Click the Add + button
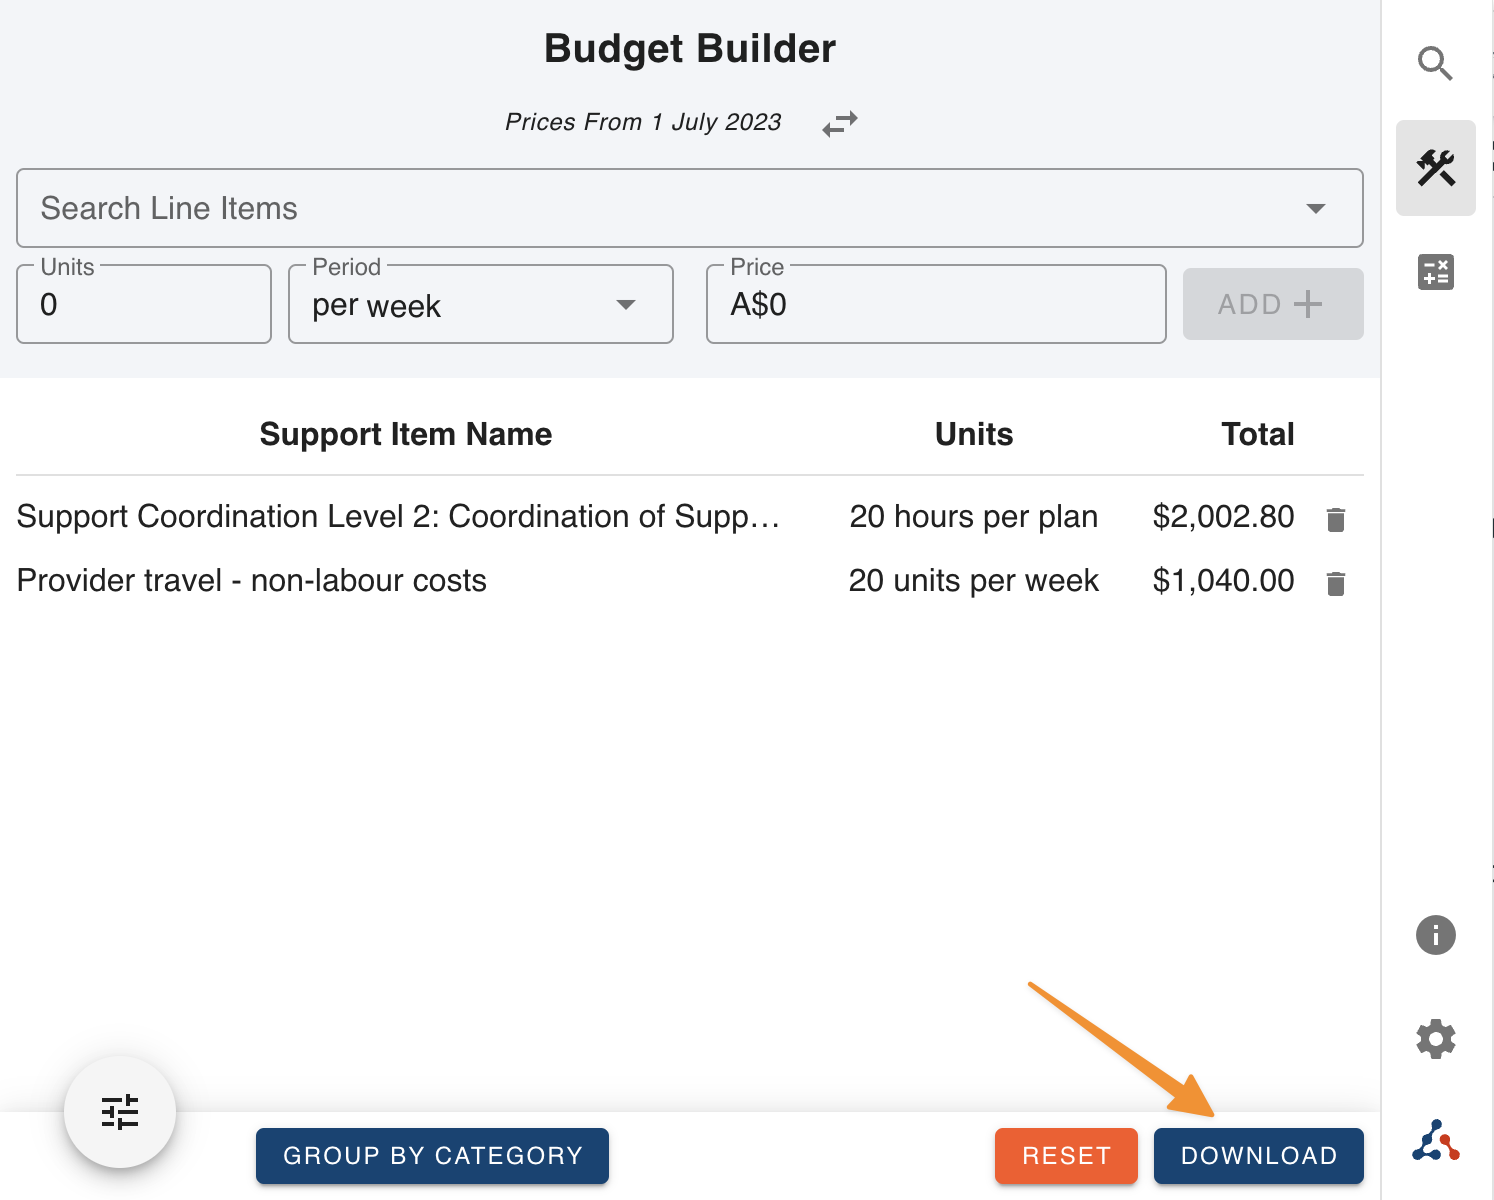 [1272, 304]
